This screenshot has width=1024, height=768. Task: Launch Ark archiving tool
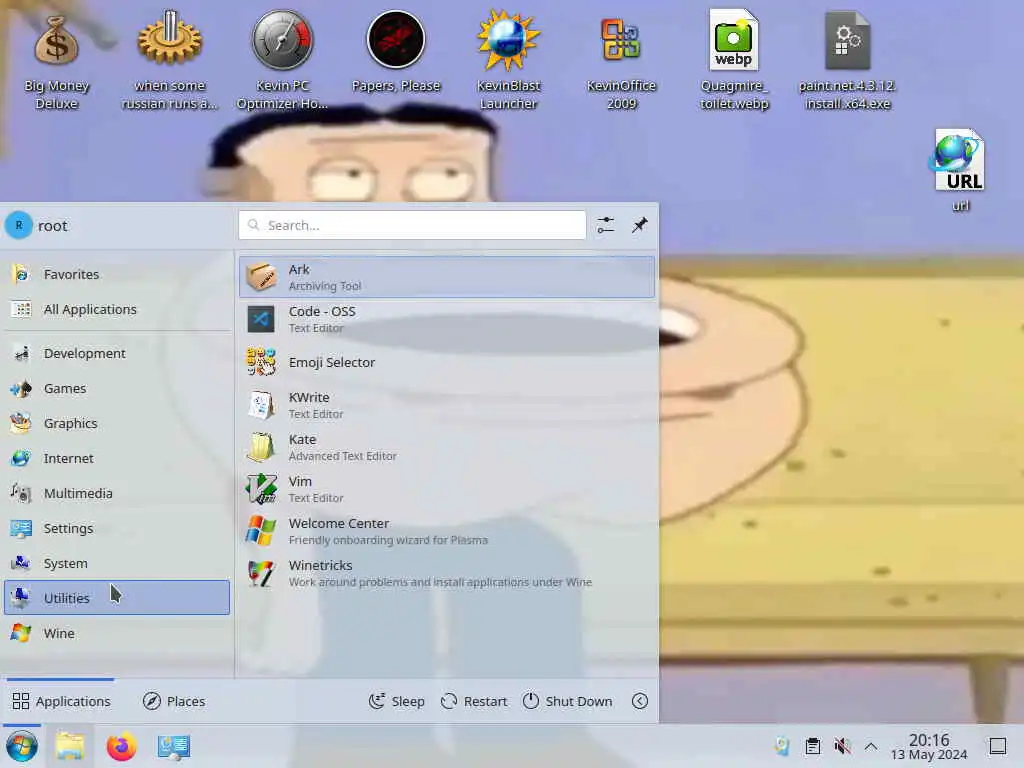(x=447, y=277)
